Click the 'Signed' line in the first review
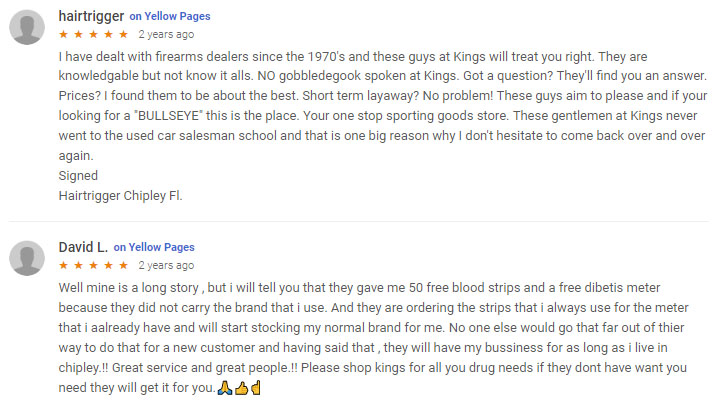719x406 pixels. (78, 176)
